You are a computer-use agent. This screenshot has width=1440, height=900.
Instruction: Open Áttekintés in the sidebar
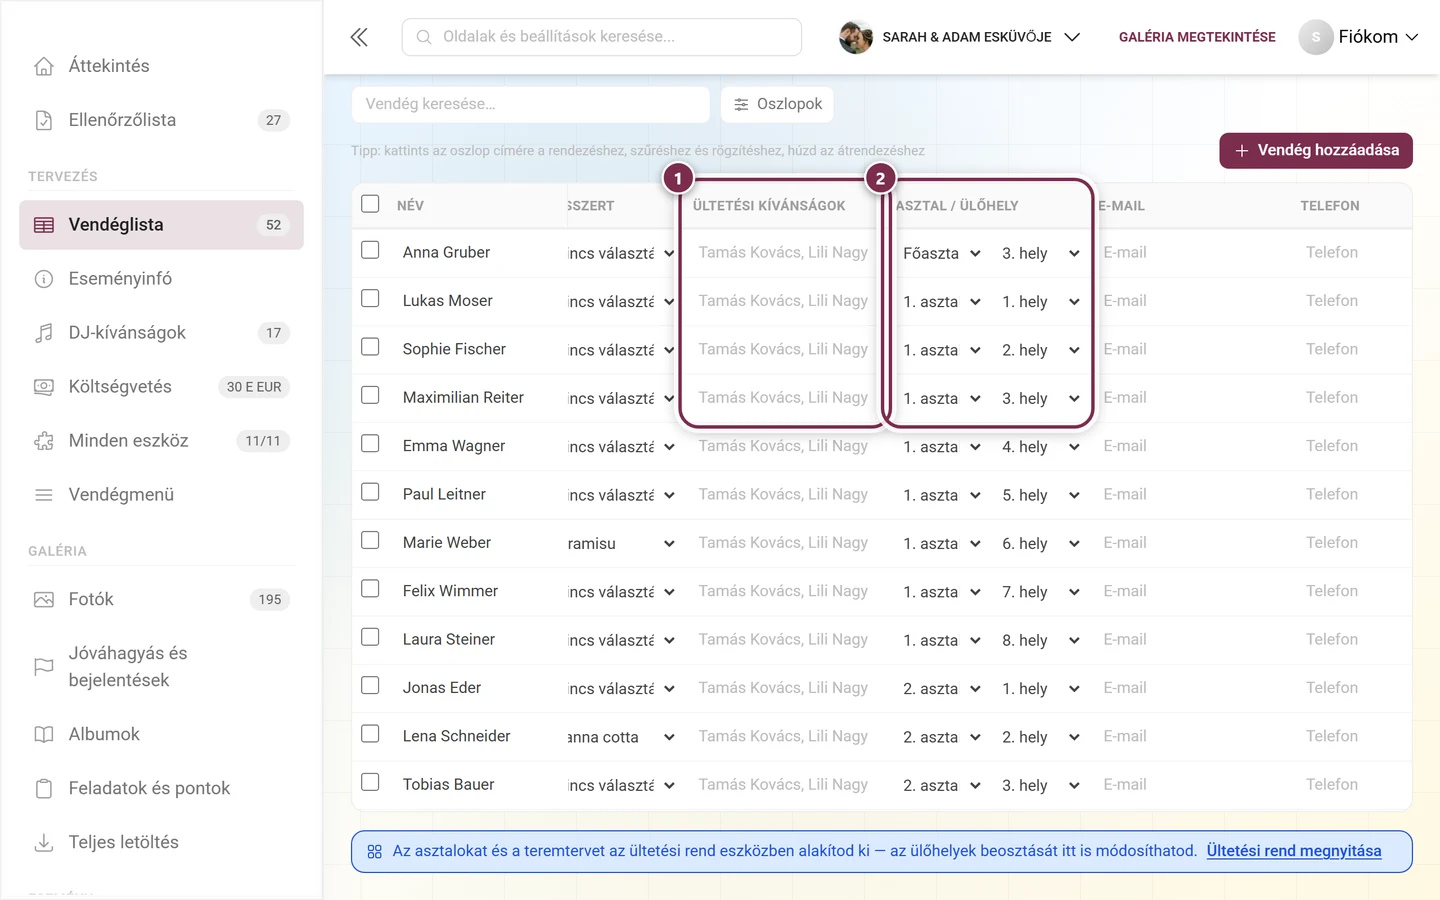[x=161, y=66]
